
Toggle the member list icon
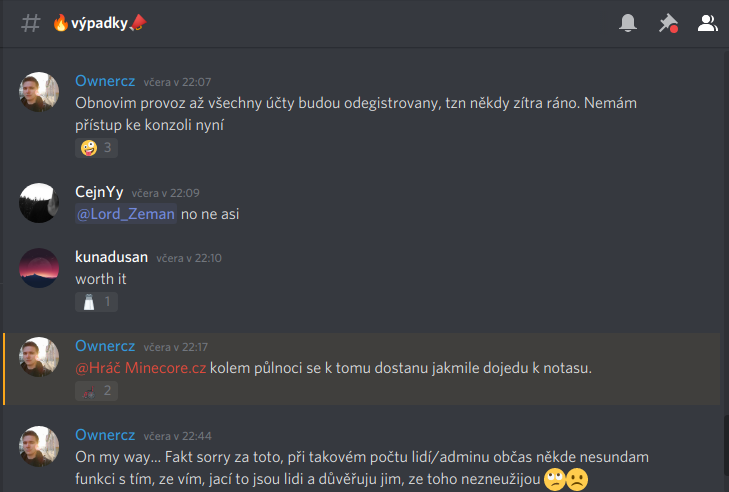click(x=708, y=23)
